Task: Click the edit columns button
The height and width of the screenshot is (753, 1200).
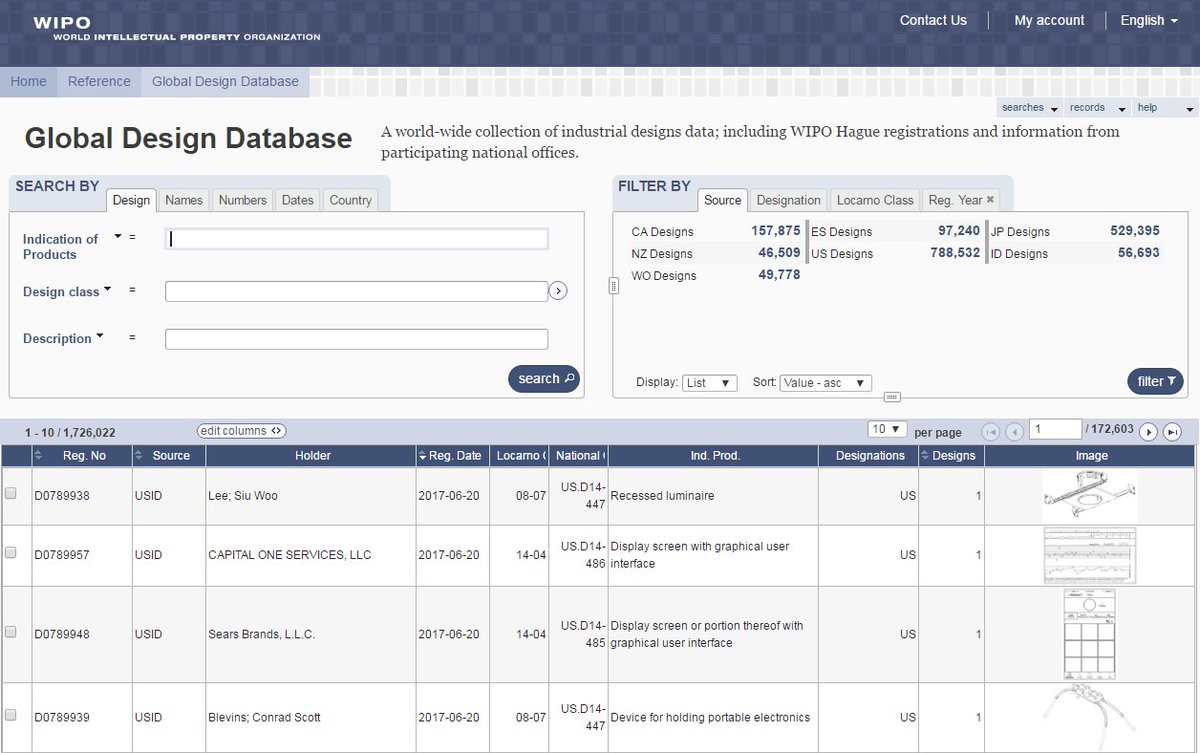Action: pos(242,431)
